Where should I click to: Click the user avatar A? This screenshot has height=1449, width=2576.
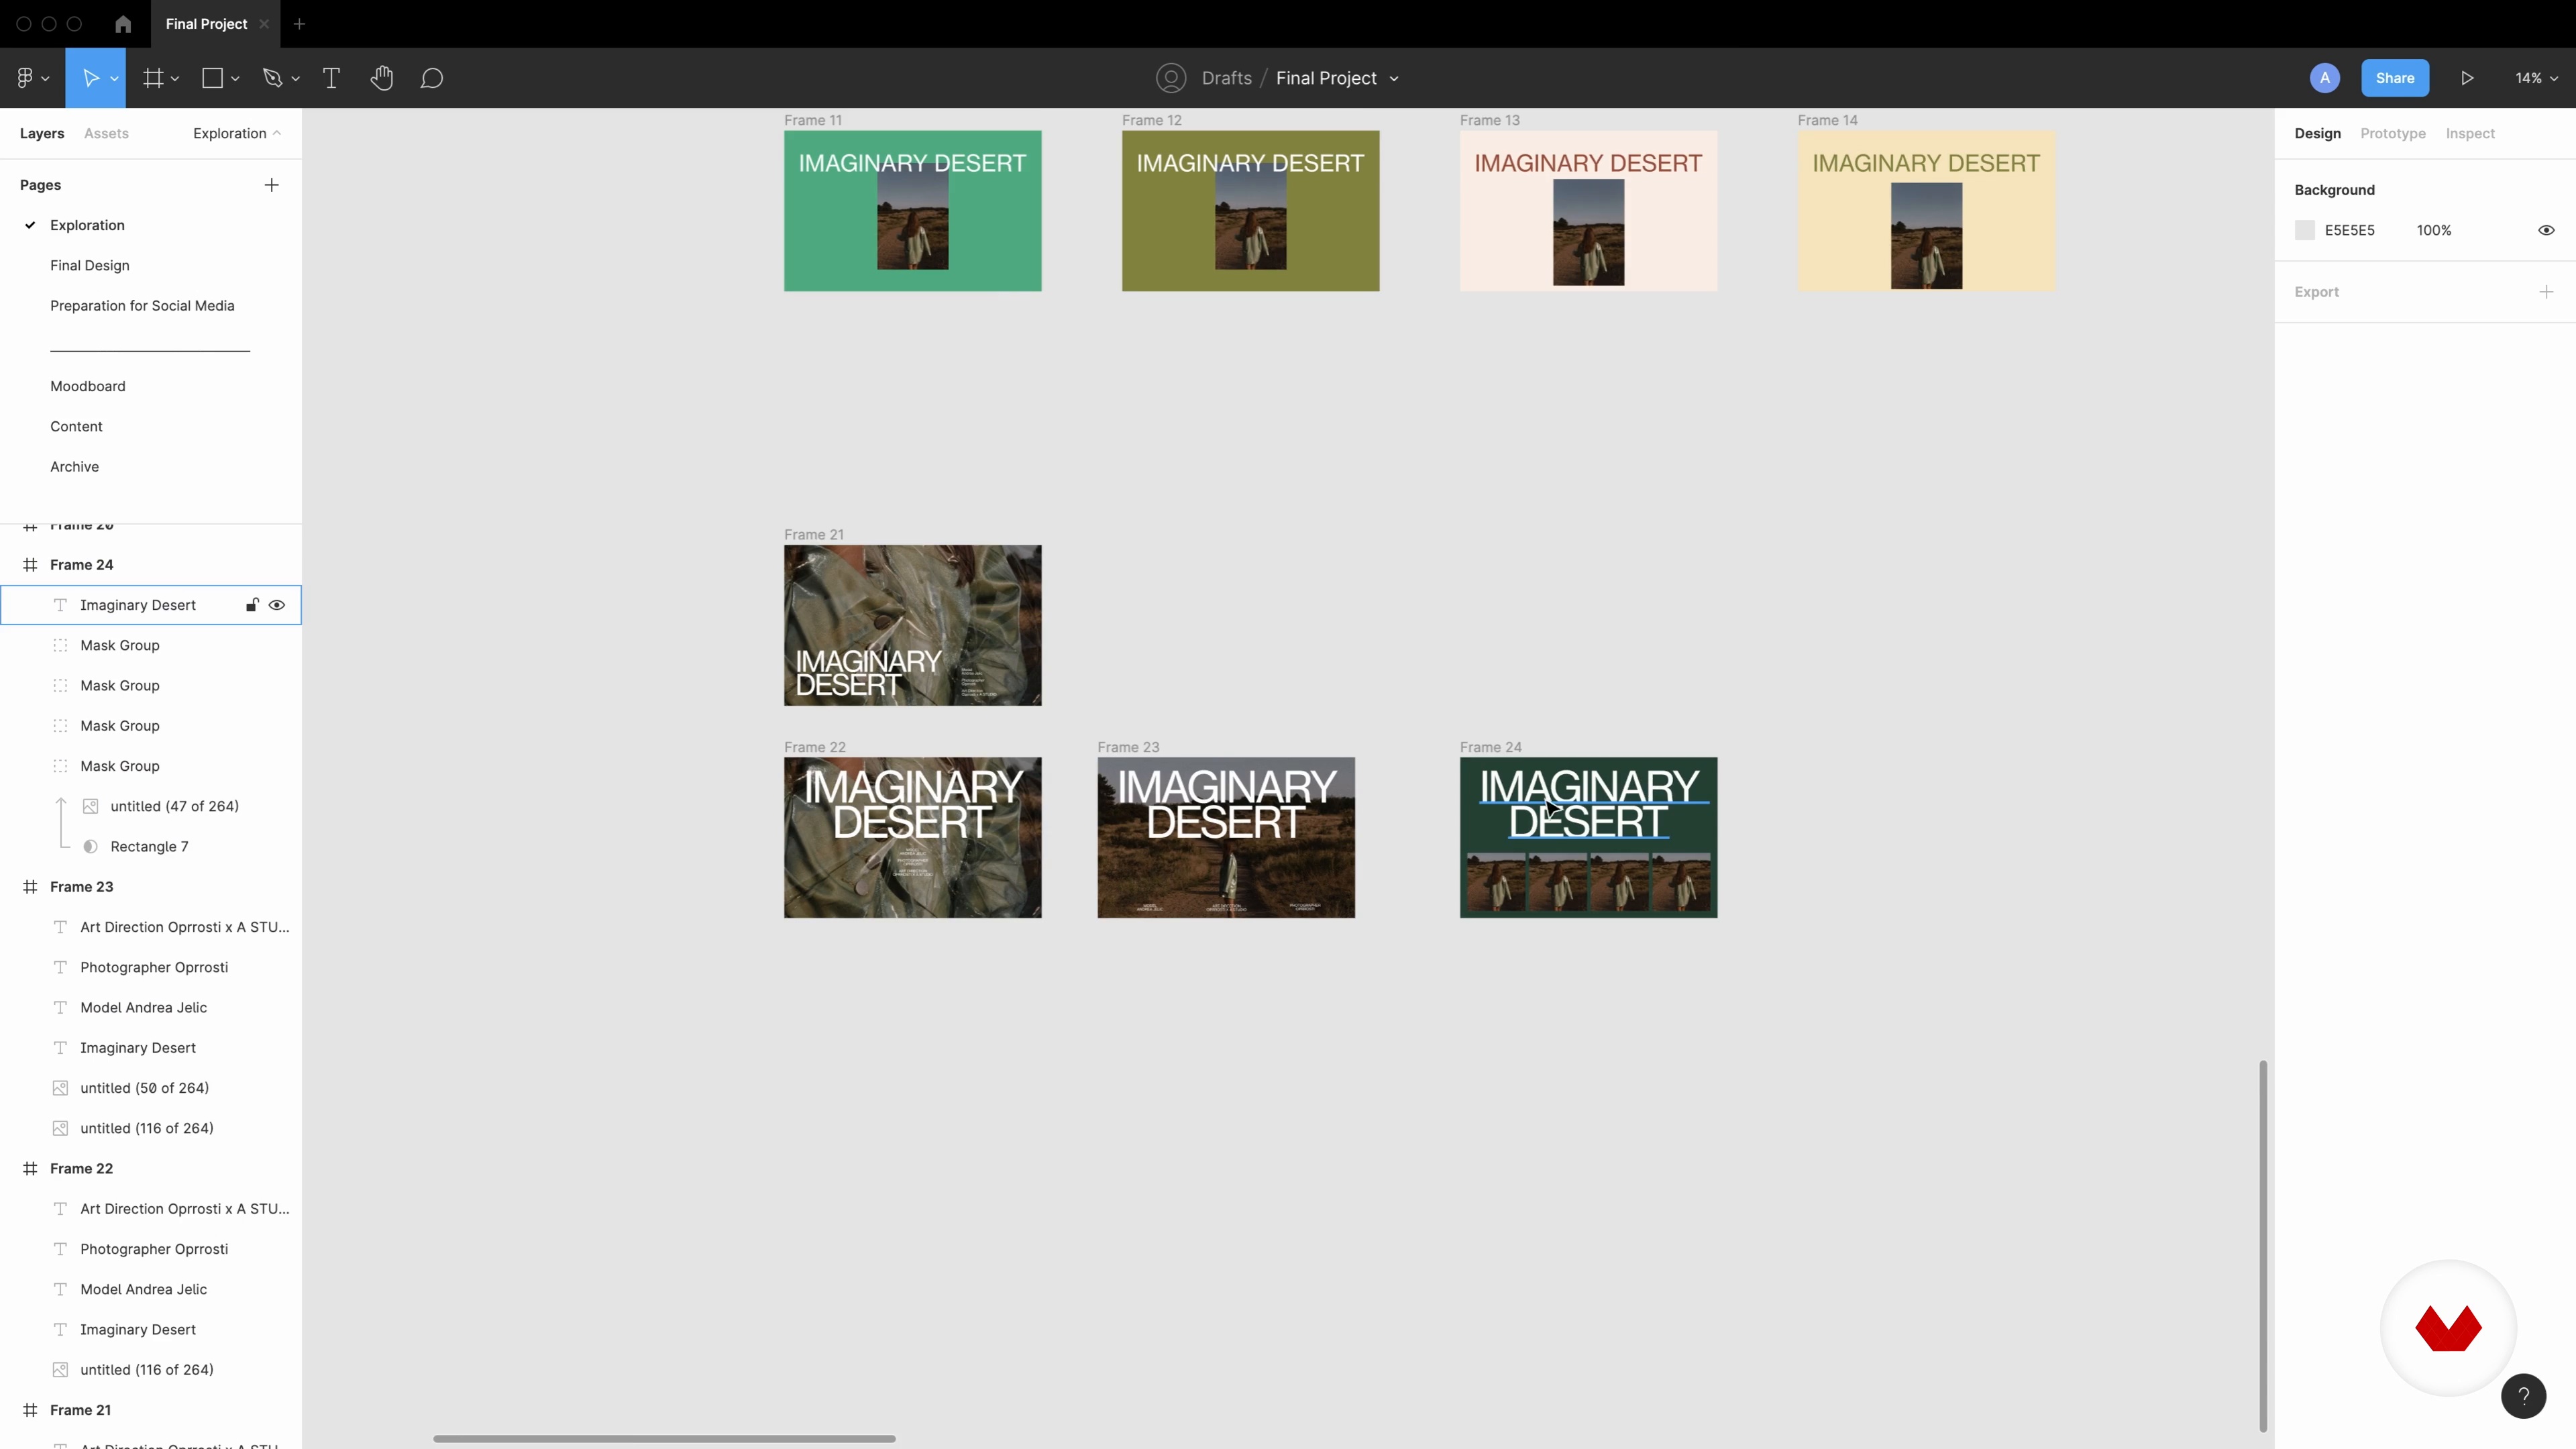pos(2325,78)
